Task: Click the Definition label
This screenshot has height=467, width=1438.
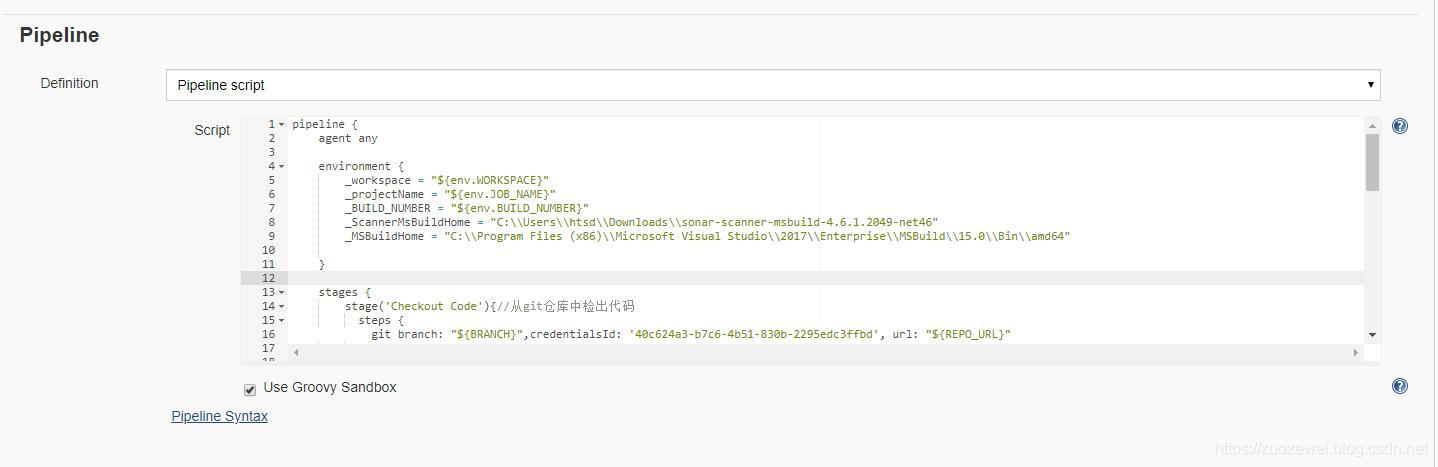Action: click(69, 83)
